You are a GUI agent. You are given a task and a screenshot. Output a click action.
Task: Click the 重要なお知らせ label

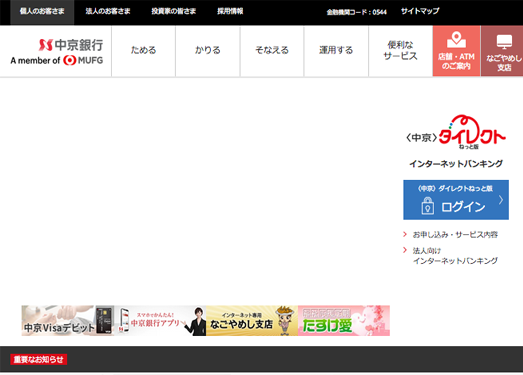point(39,359)
